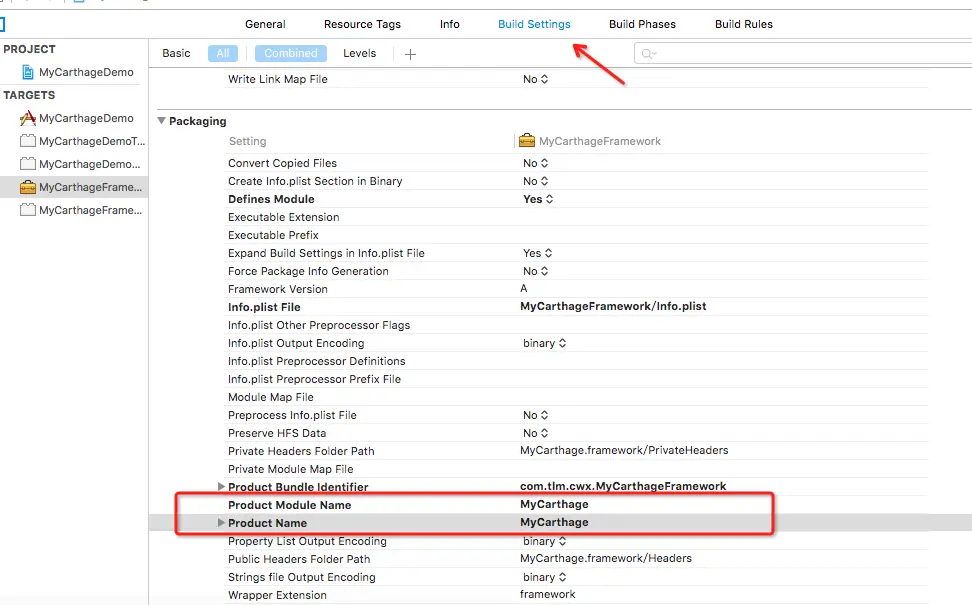Click the MyCarthageDemo app target icon
This screenshot has width=972, height=605.
[x=27, y=118]
